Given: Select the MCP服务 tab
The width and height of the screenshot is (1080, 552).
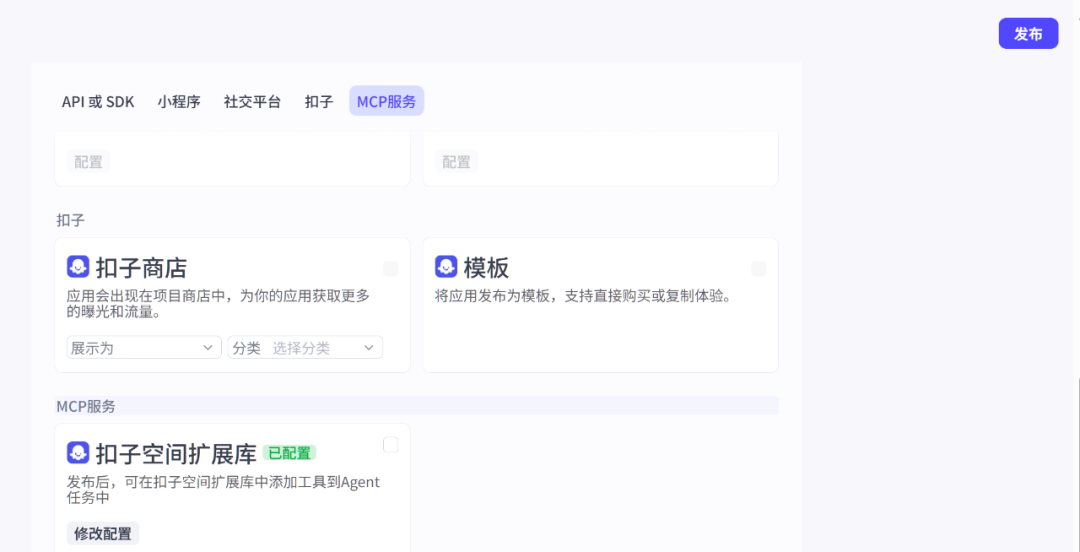Looking at the screenshot, I should click(x=386, y=101).
